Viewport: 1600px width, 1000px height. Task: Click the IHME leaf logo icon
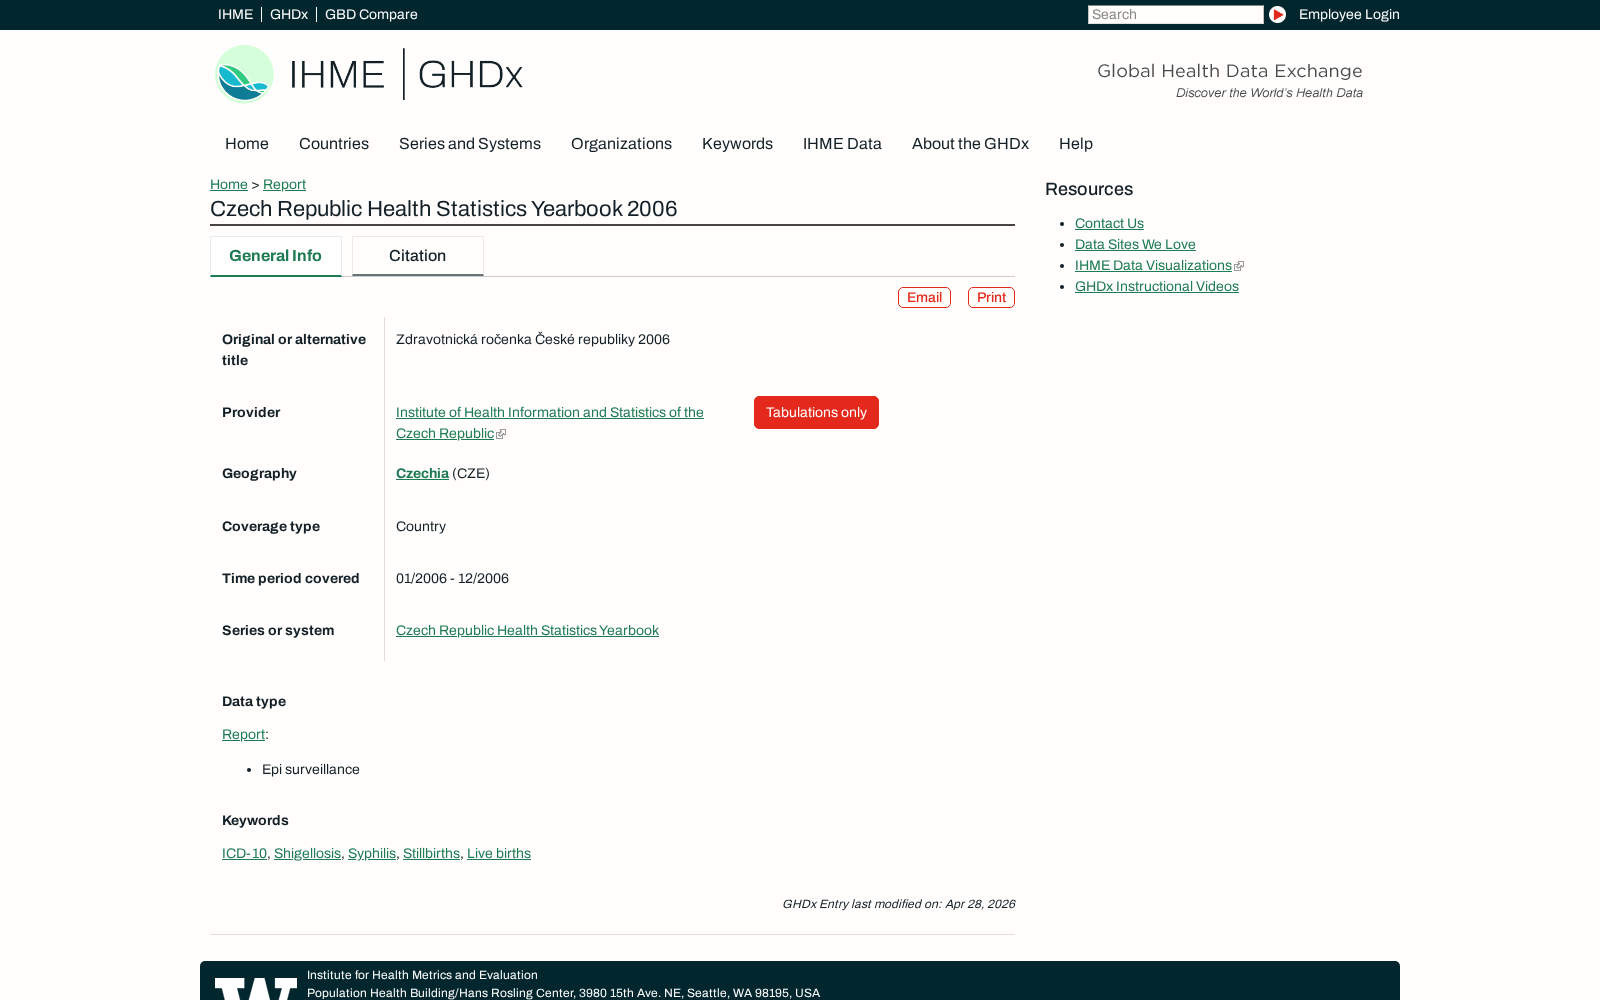[244, 74]
